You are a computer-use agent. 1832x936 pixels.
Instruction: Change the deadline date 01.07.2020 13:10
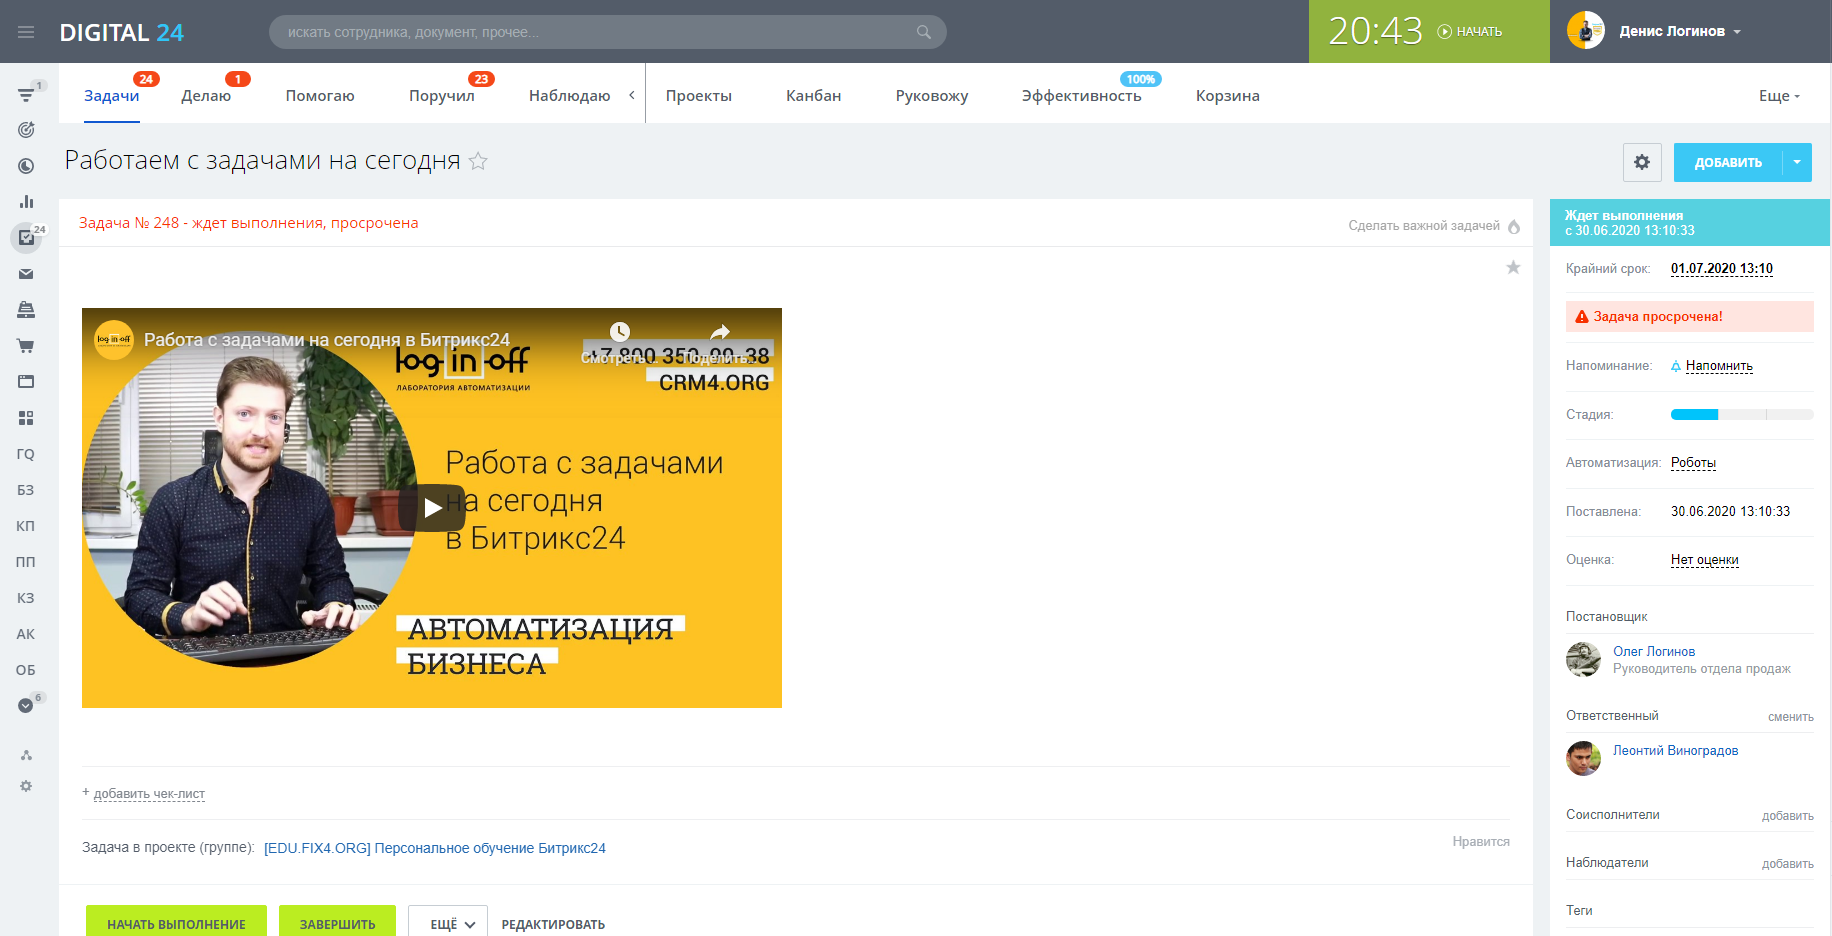pyautogui.click(x=1722, y=269)
